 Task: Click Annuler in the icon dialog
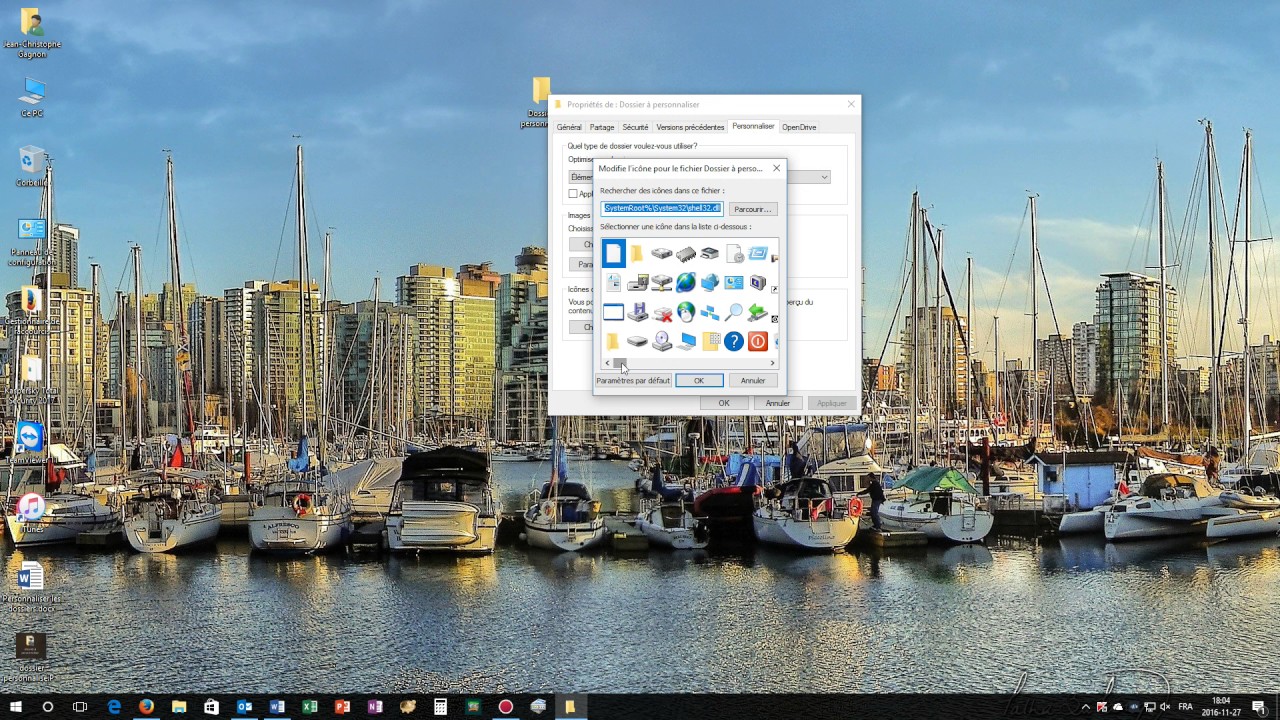(753, 381)
